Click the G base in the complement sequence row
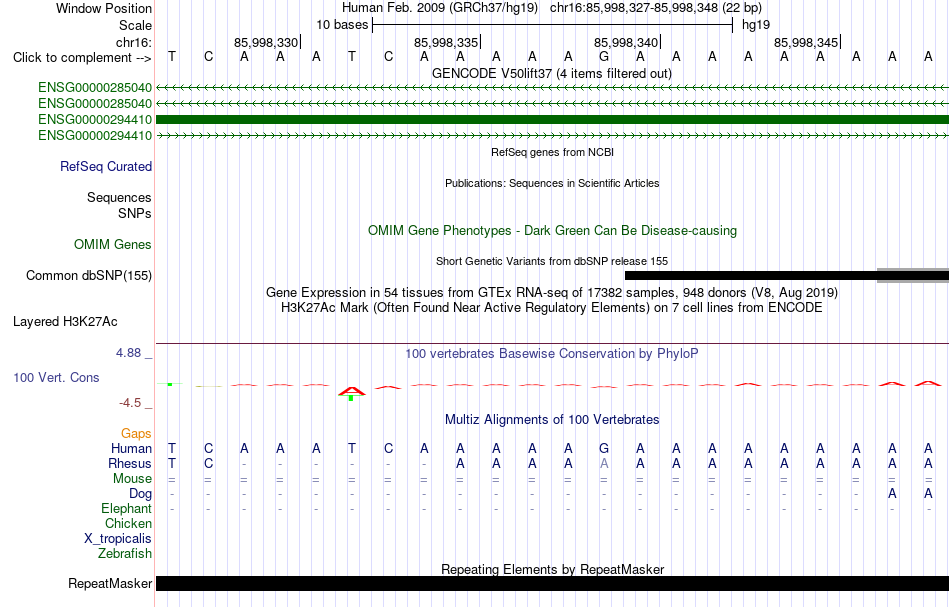Viewport: 950px width, 607px height. coord(604,57)
